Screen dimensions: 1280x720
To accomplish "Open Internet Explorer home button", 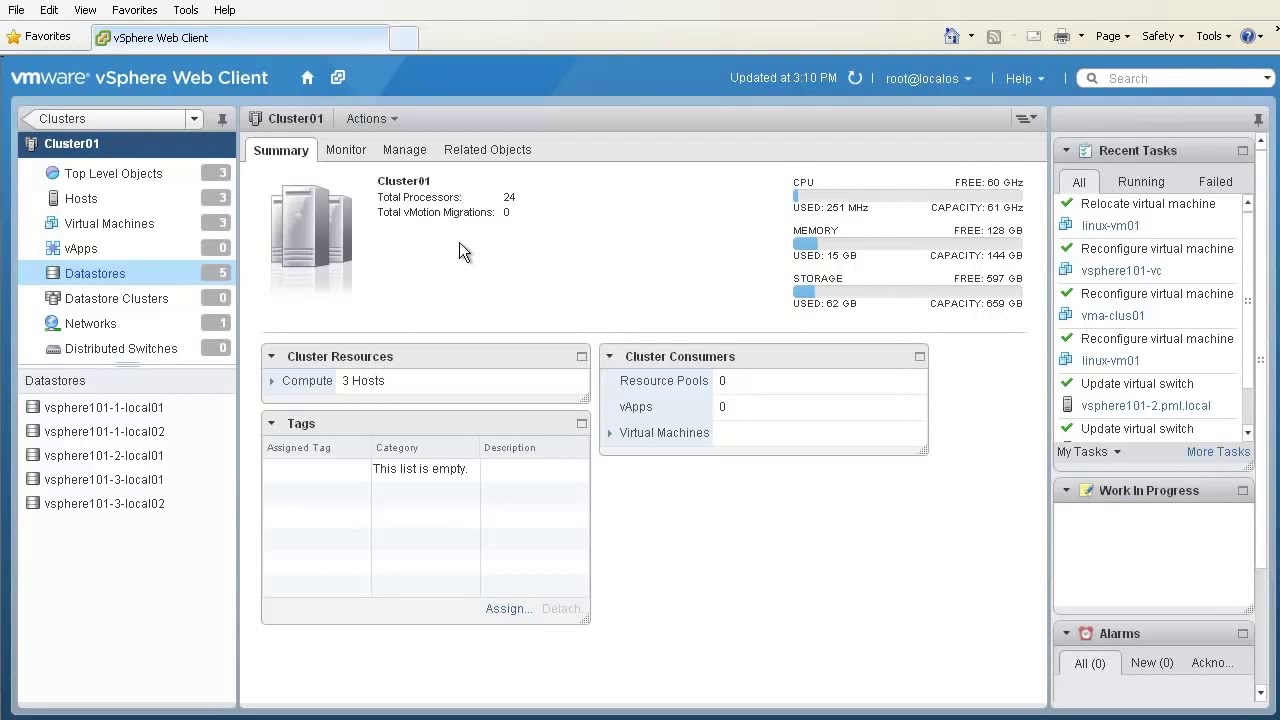I will tap(952, 36).
